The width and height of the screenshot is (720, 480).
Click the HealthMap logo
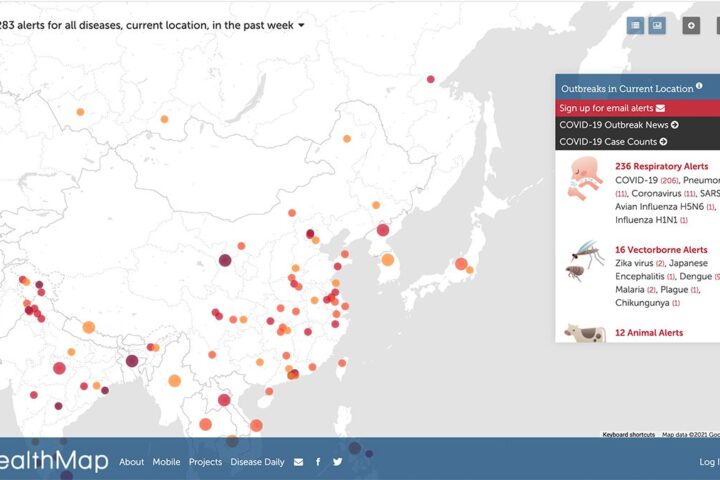[54, 461]
